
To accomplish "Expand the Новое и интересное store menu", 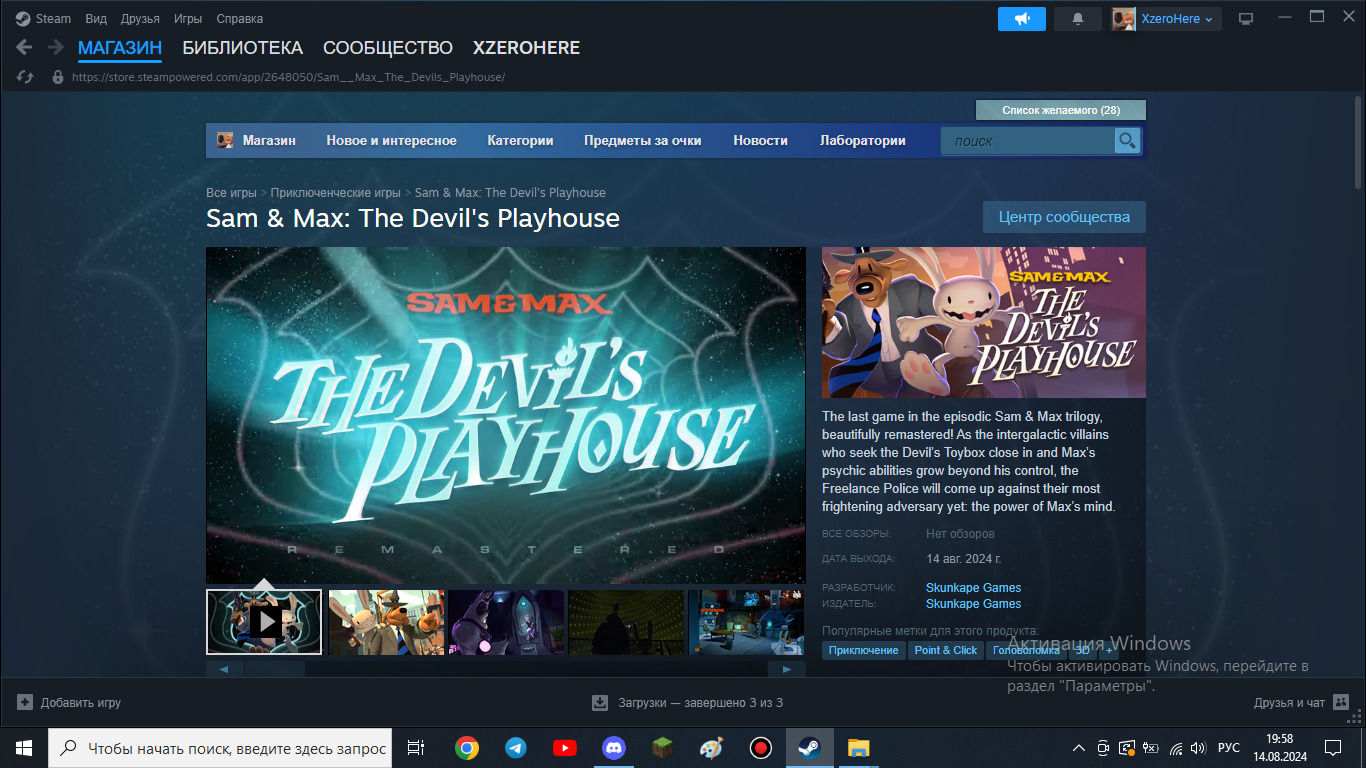I will click(x=391, y=141).
